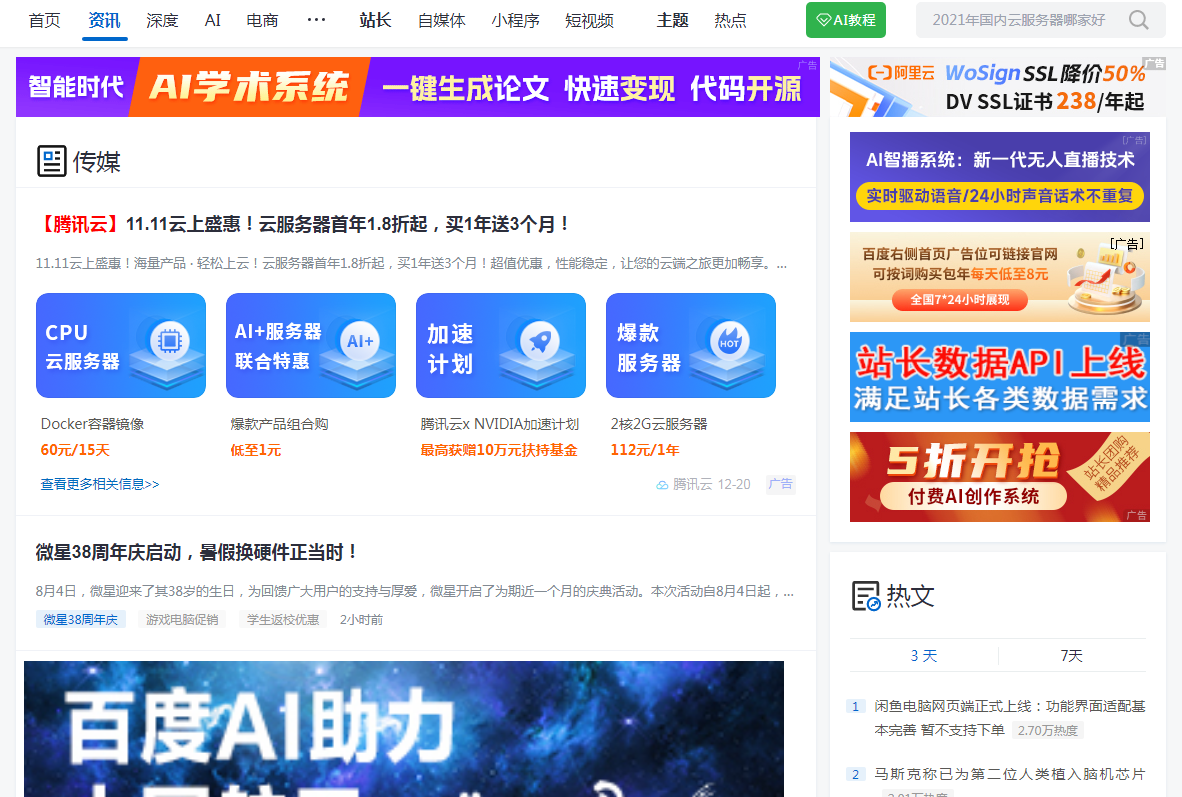1182x797 pixels.
Task: Open the AI智播系统 无人直播 banner
Action: point(1000,177)
